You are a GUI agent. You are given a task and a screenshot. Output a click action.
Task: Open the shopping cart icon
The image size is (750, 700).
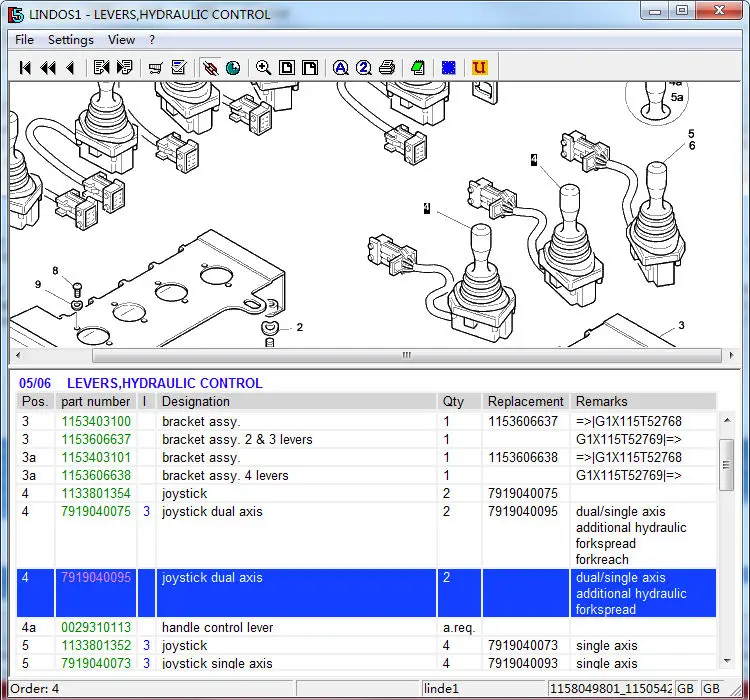pyautogui.click(x=155, y=68)
